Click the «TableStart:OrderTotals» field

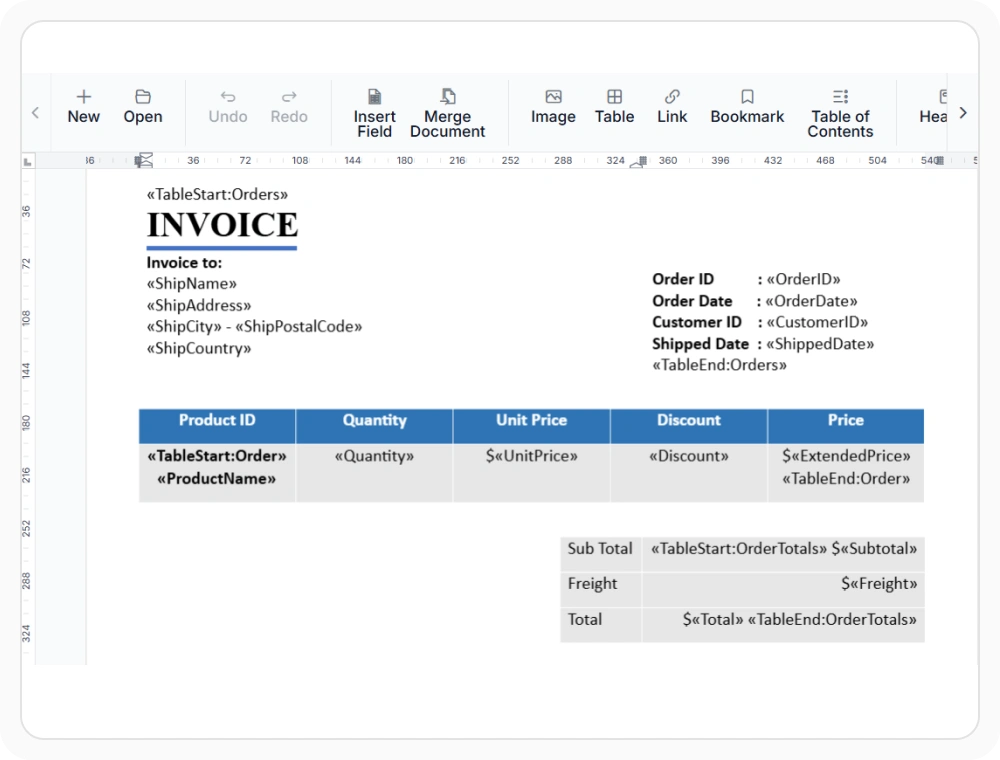(739, 549)
